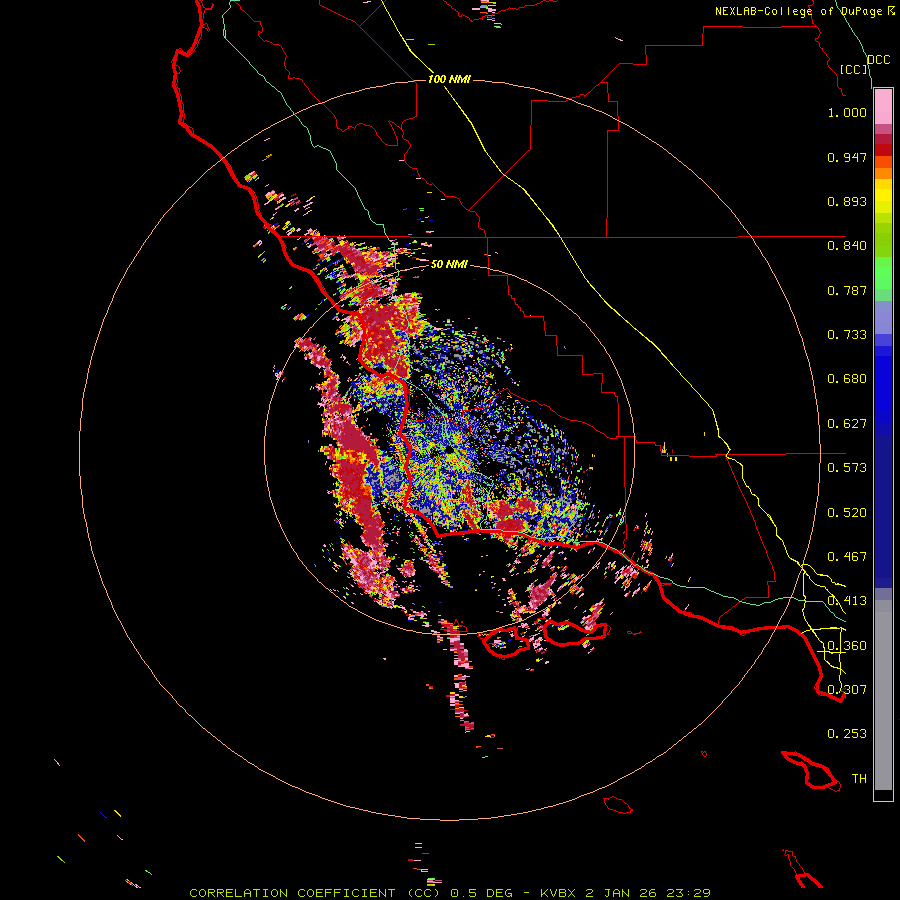Image resolution: width=900 pixels, height=900 pixels.
Task: Click the 0.573 scale value
Action: (847, 468)
